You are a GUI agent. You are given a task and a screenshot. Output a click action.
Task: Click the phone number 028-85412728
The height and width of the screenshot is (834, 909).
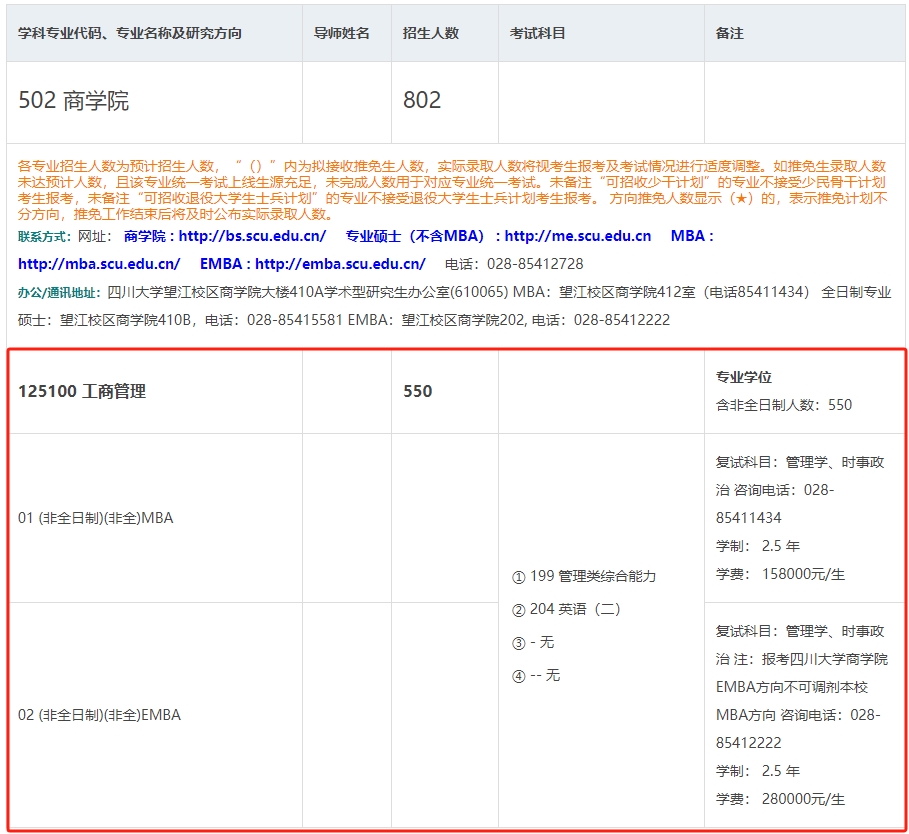(x=535, y=264)
